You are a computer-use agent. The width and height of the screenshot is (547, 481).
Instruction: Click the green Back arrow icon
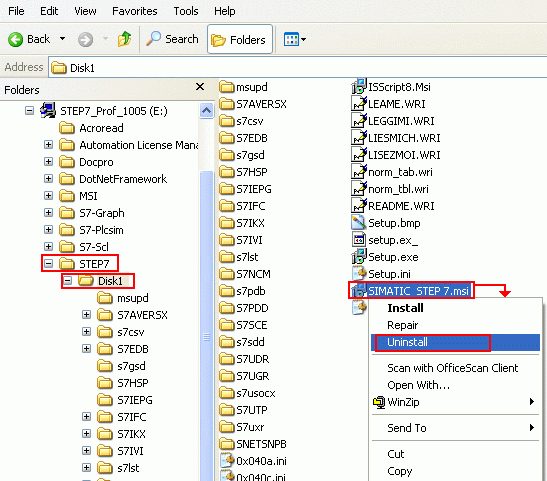pyautogui.click(x=15, y=39)
